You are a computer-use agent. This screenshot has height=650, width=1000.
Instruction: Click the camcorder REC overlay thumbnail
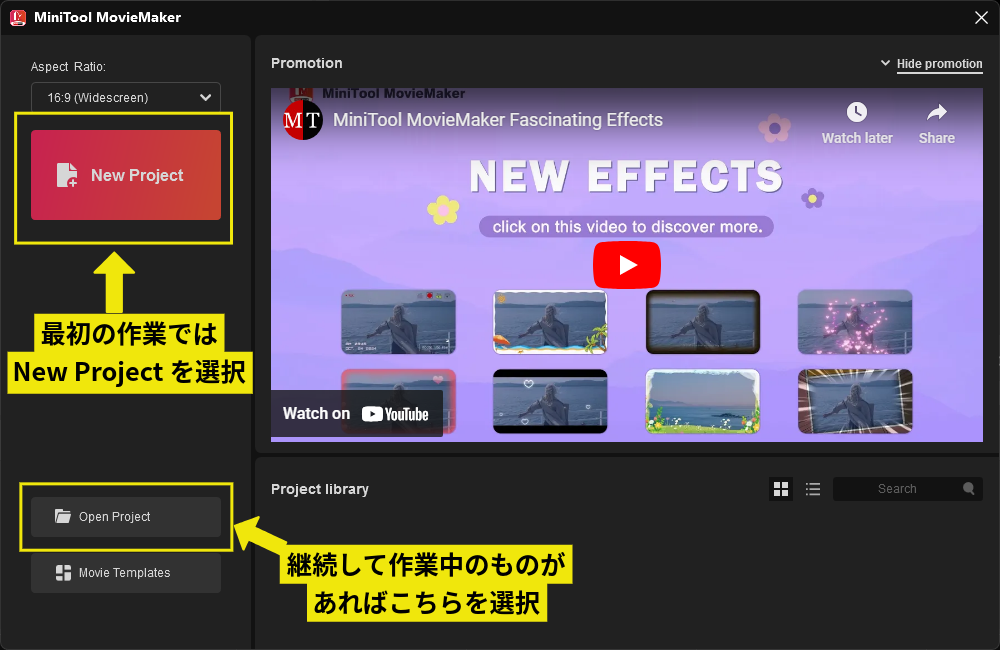[x=399, y=322]
